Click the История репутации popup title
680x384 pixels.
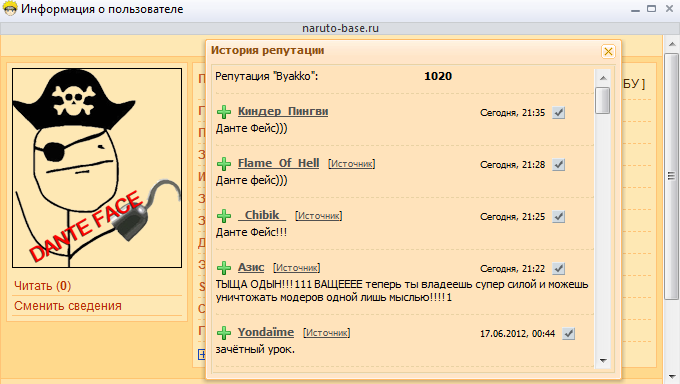click(x=268, y=50)
